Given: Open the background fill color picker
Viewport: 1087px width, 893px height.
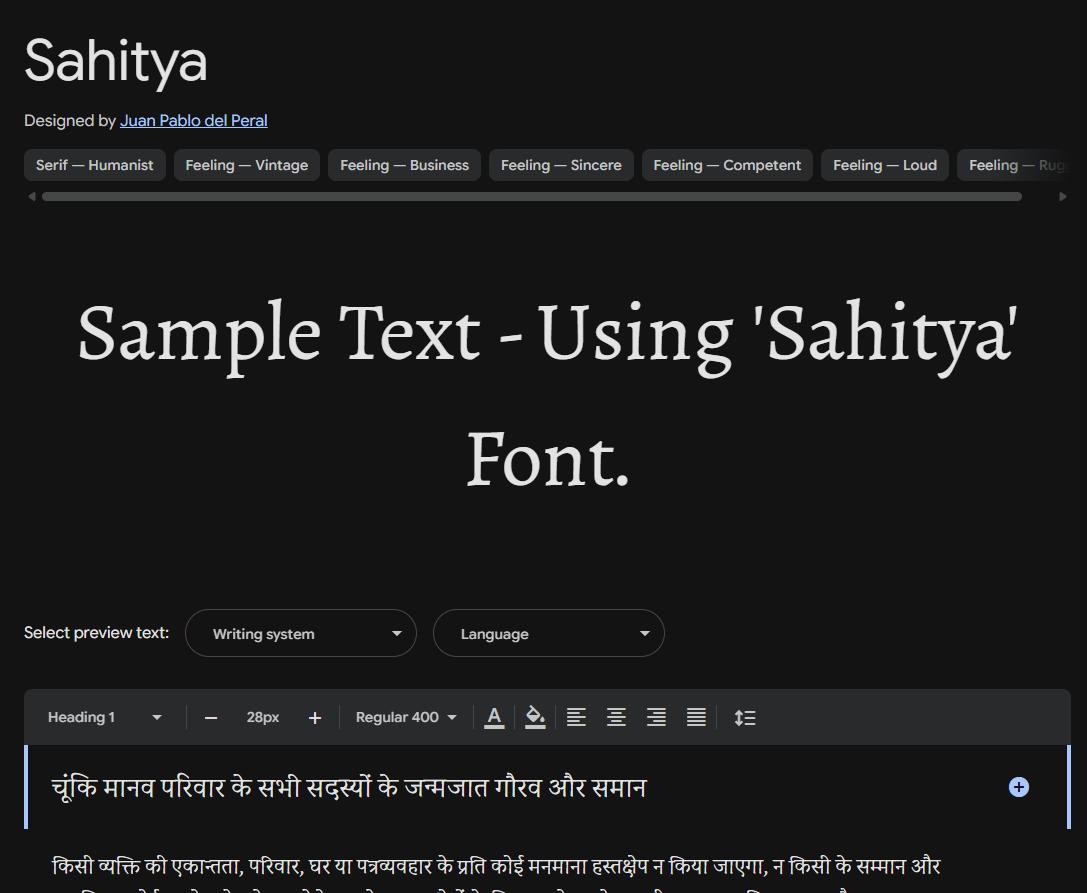Looking at the screenshot, I should (535, 718).
